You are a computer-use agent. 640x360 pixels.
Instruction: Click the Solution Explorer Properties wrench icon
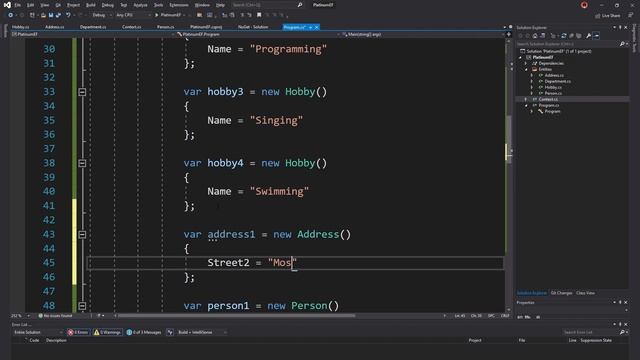pyautogui.click(x=589, y=36)
